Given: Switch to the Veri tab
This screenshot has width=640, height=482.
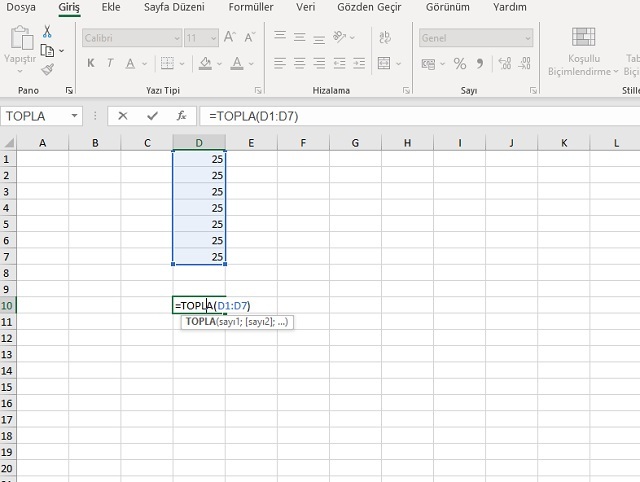Looking at the screenshot, I should [x=306, y=7].
